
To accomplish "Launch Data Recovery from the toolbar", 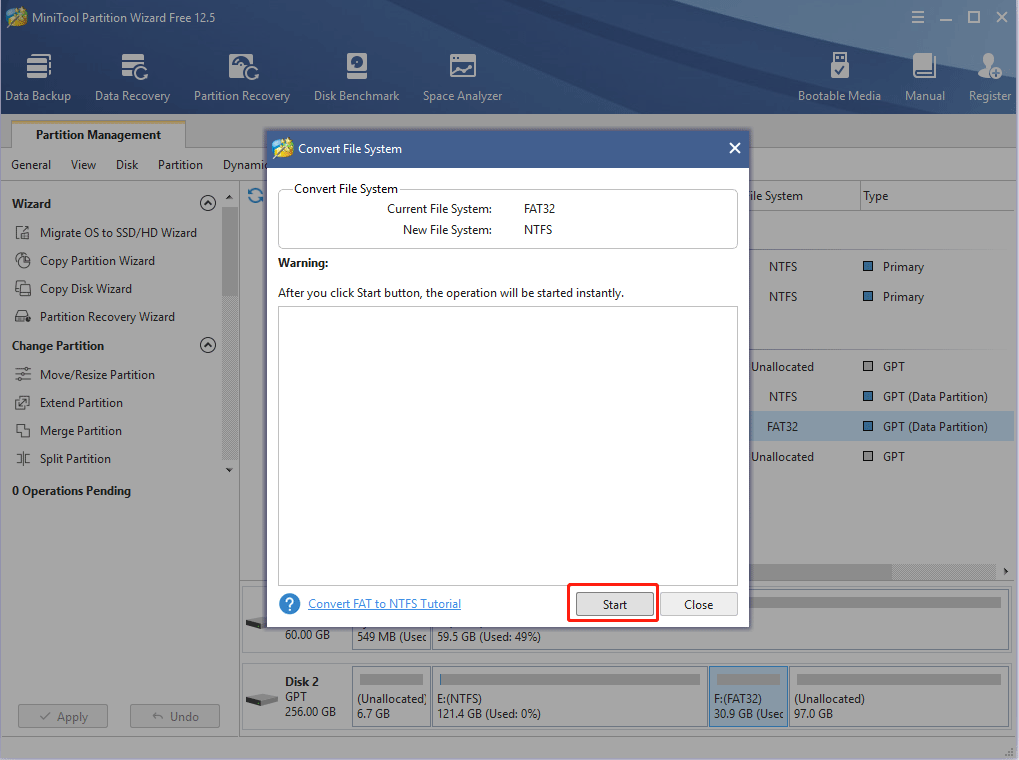I will point(133,78).
